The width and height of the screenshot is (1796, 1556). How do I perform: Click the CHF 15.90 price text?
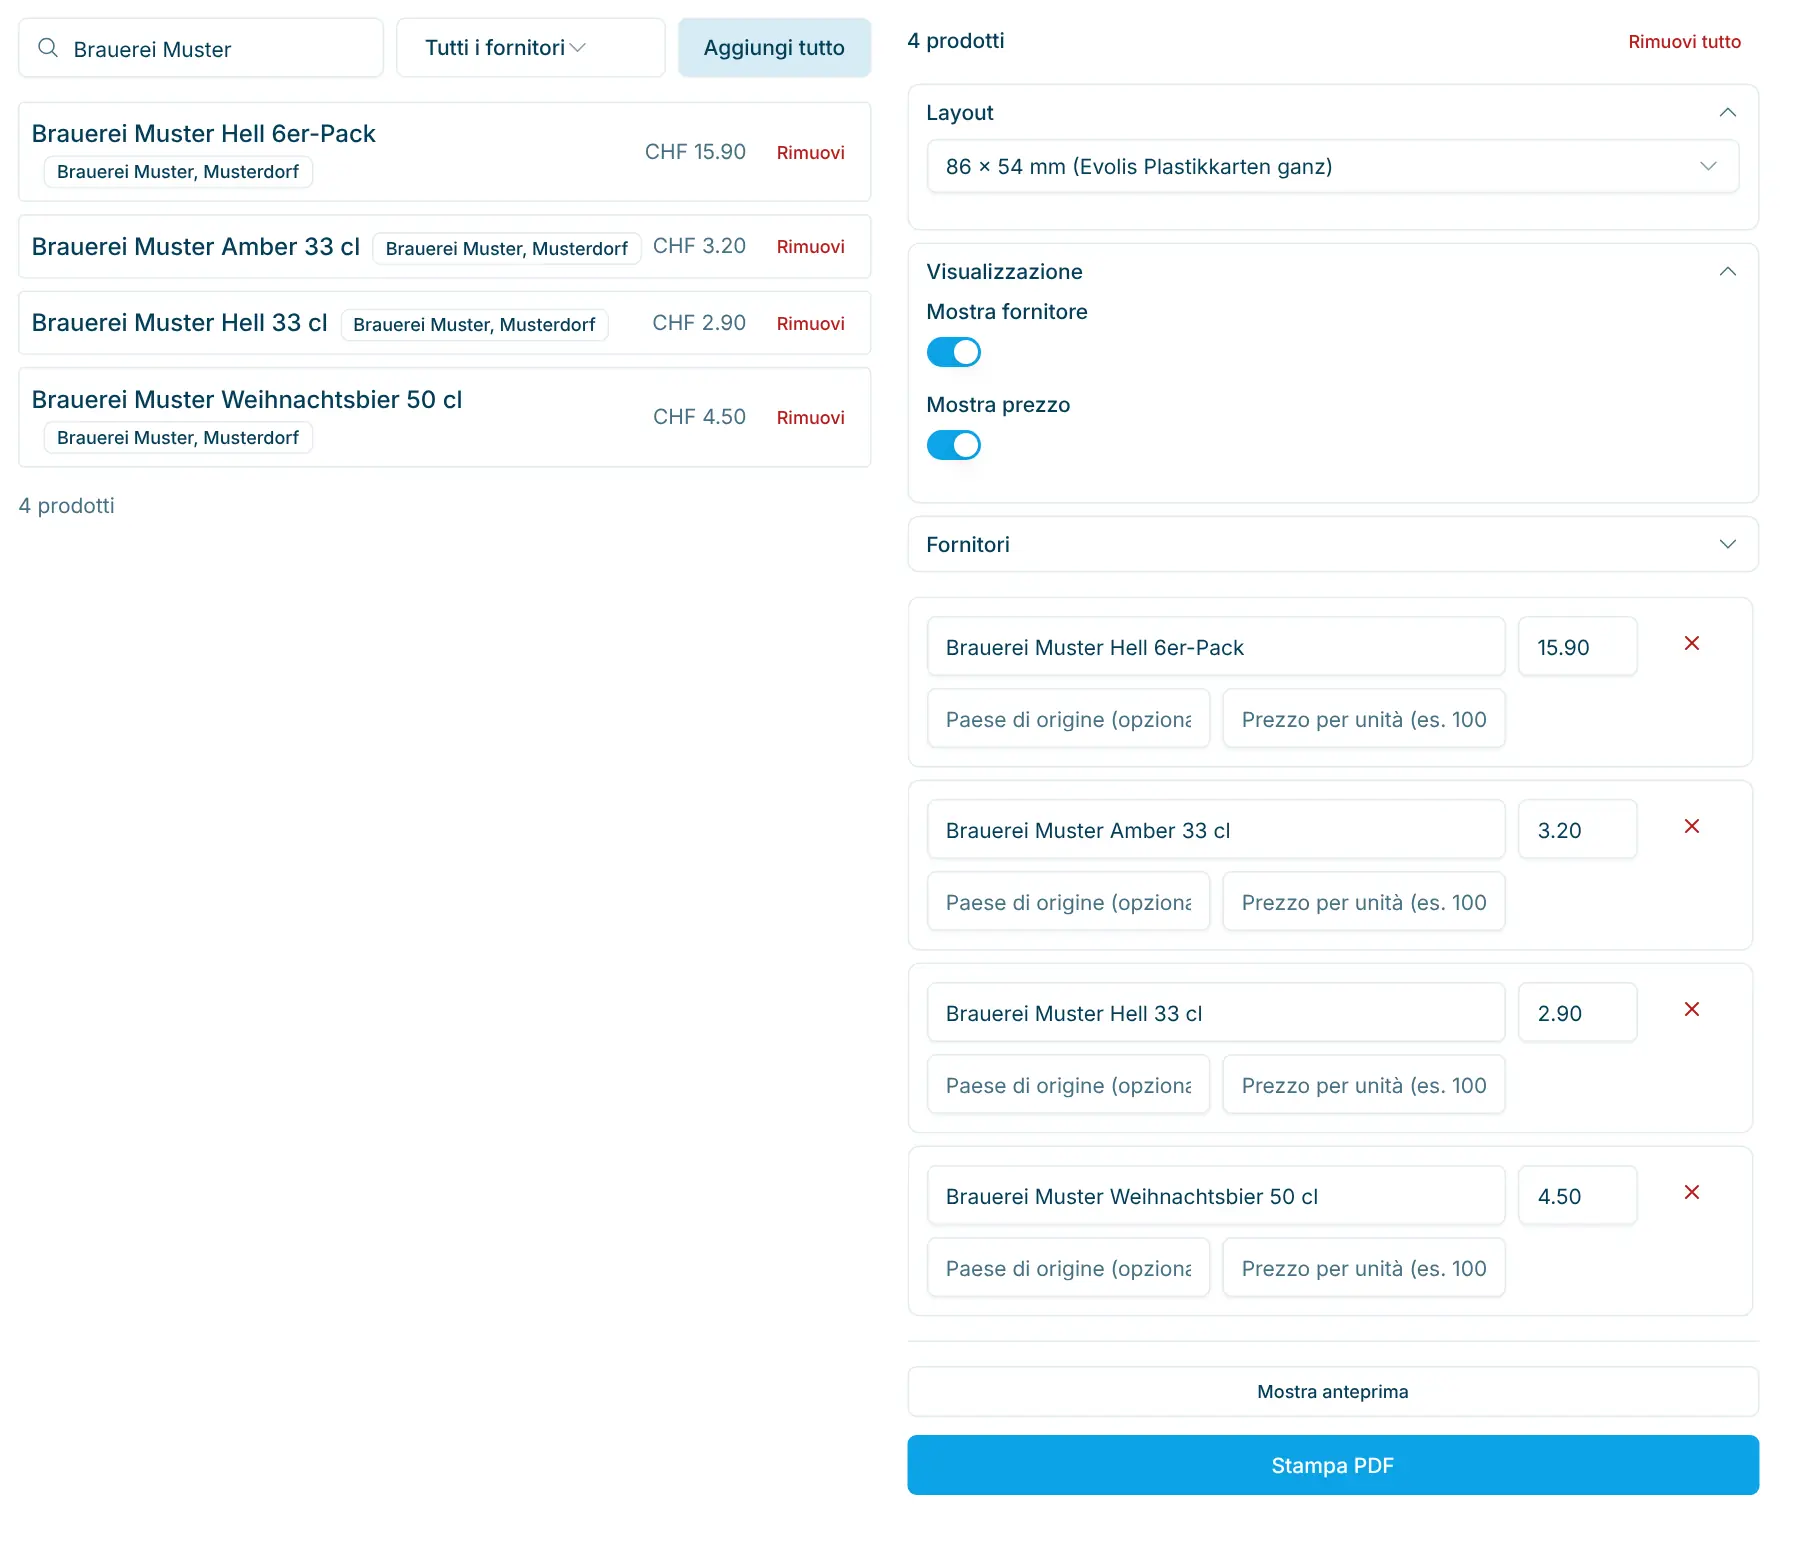coord(695,152)
